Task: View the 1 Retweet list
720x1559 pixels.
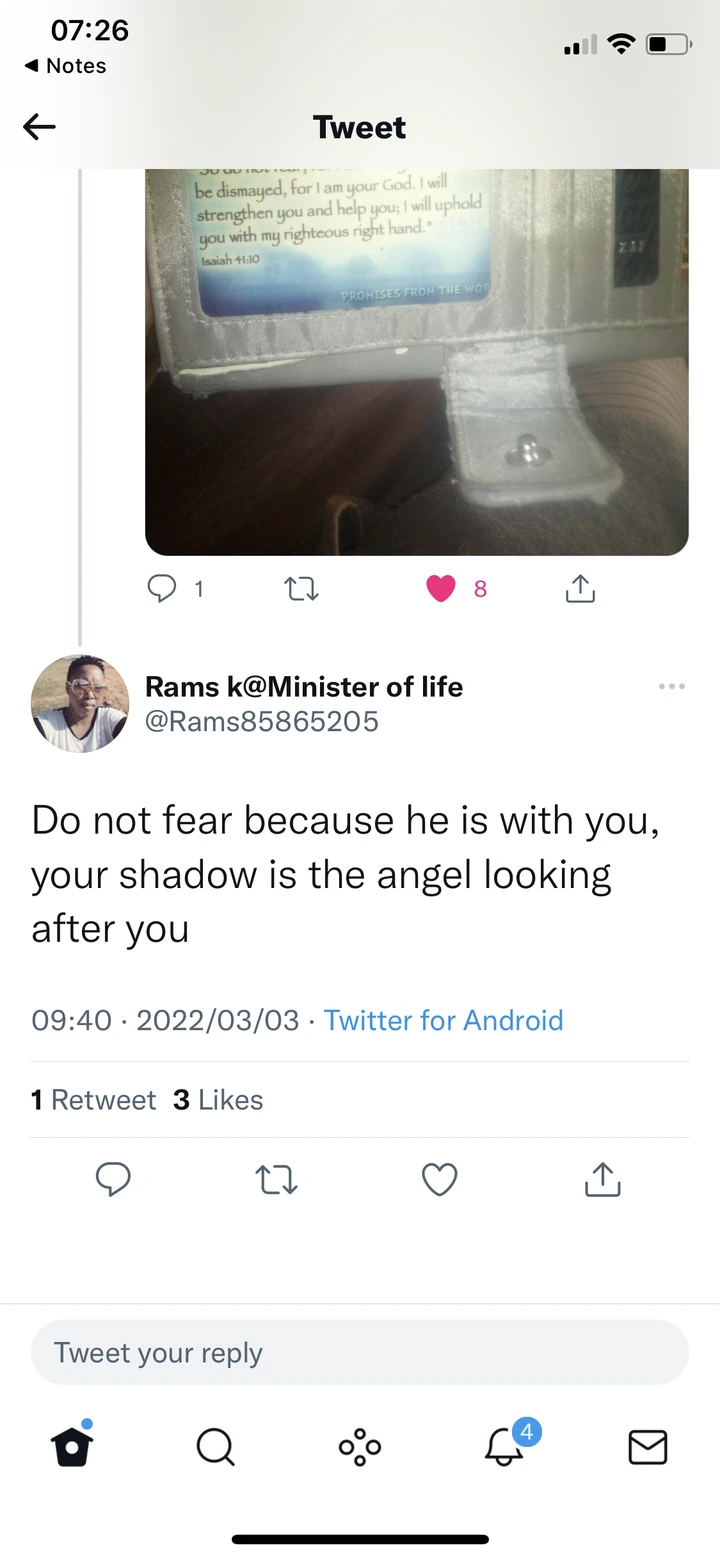Action: [93, 1100]
